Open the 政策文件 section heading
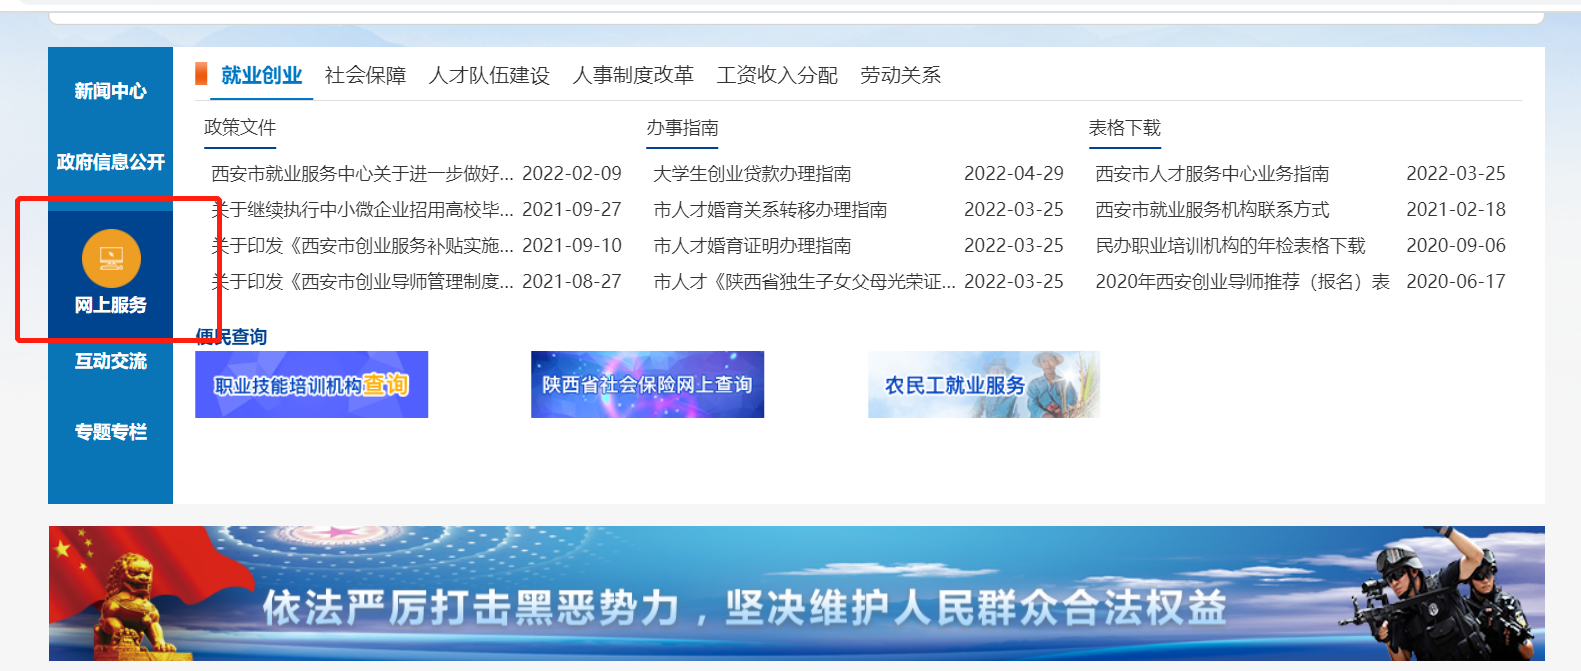This screenshot has width=1581, height=671. coord(240,127)
